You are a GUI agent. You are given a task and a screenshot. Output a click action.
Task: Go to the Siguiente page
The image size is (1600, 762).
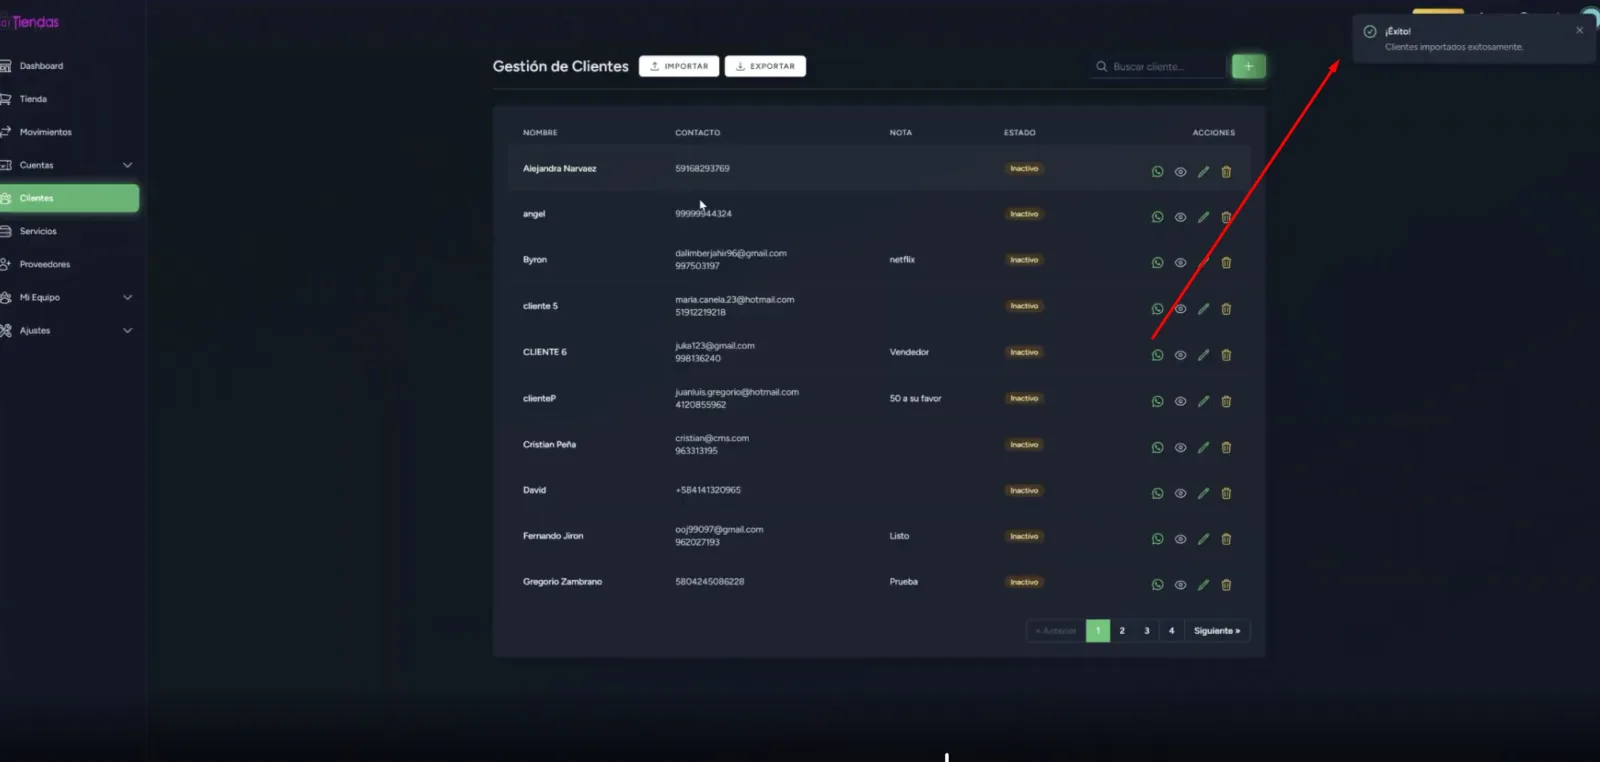1217,631
